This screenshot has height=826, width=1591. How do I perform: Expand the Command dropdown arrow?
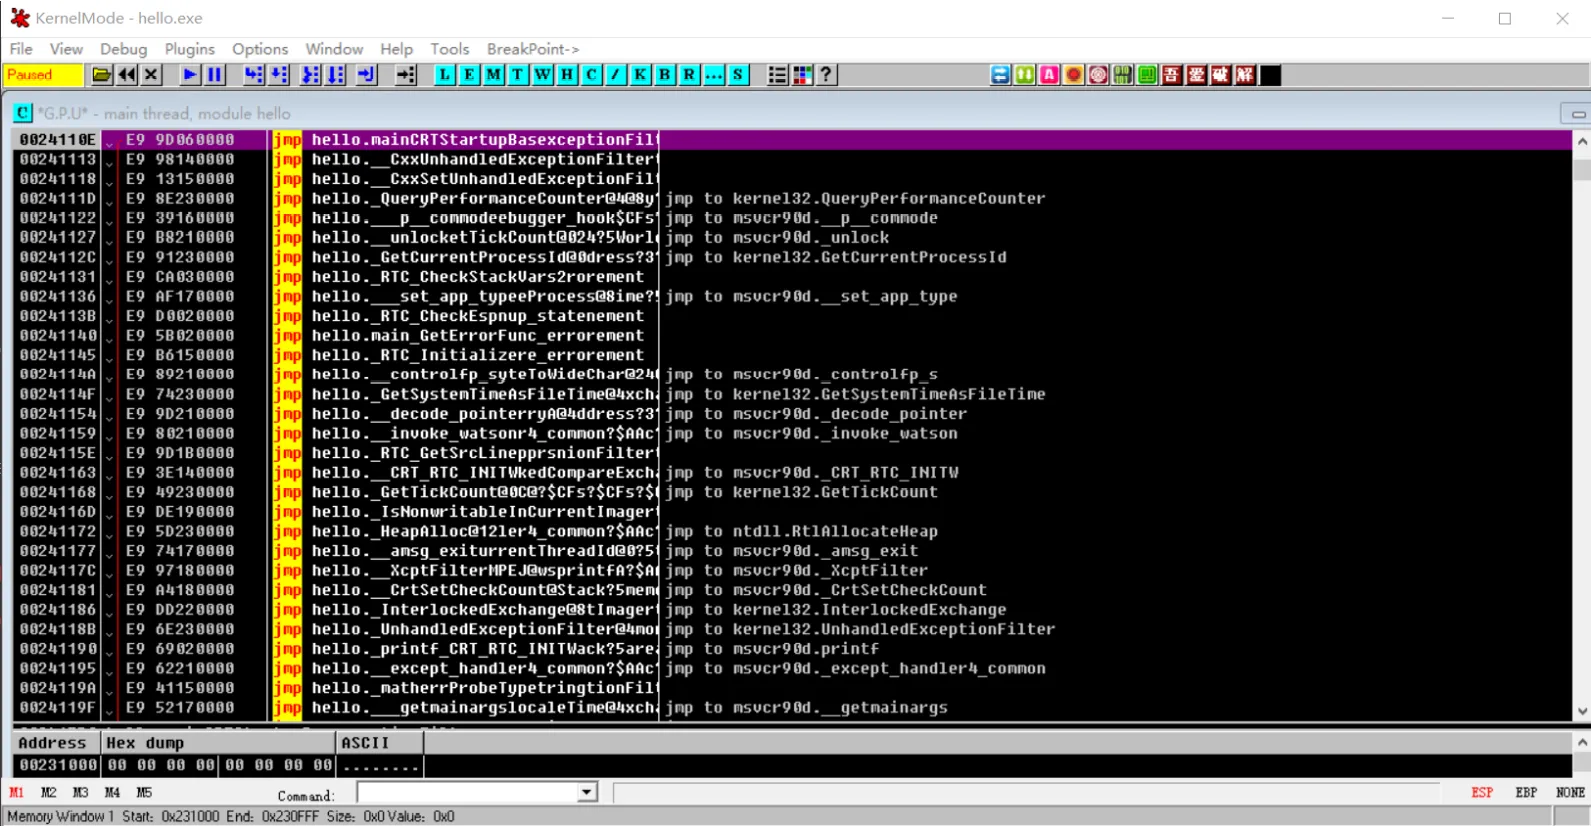[587, 793]
